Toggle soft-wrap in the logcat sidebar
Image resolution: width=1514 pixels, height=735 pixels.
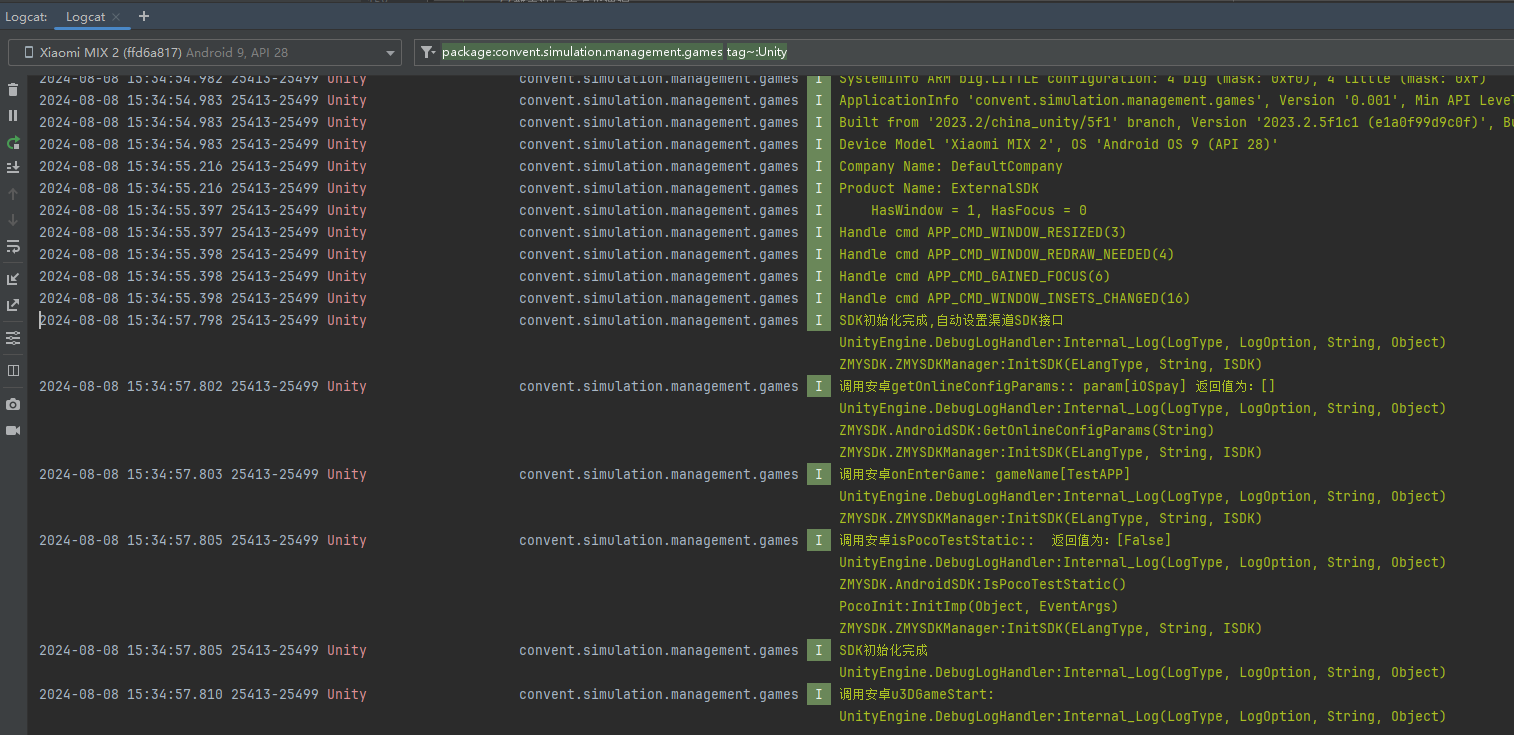click(x=13, y=245)
